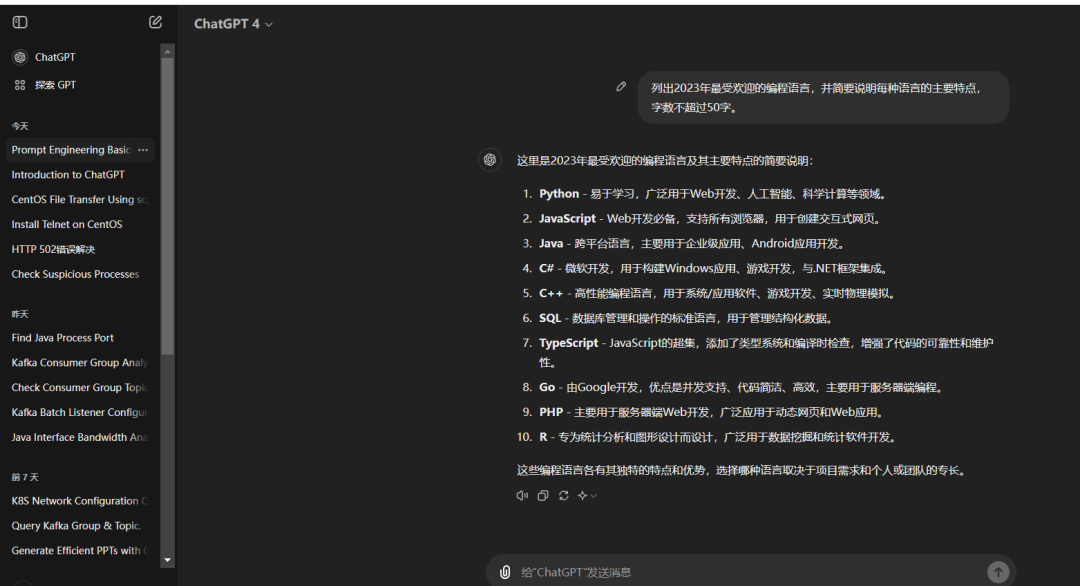Click the user prompt bubble about 2023年编程语言
Image resolution: width=1080 pixels, height=586 pixels.
point(823,98)
